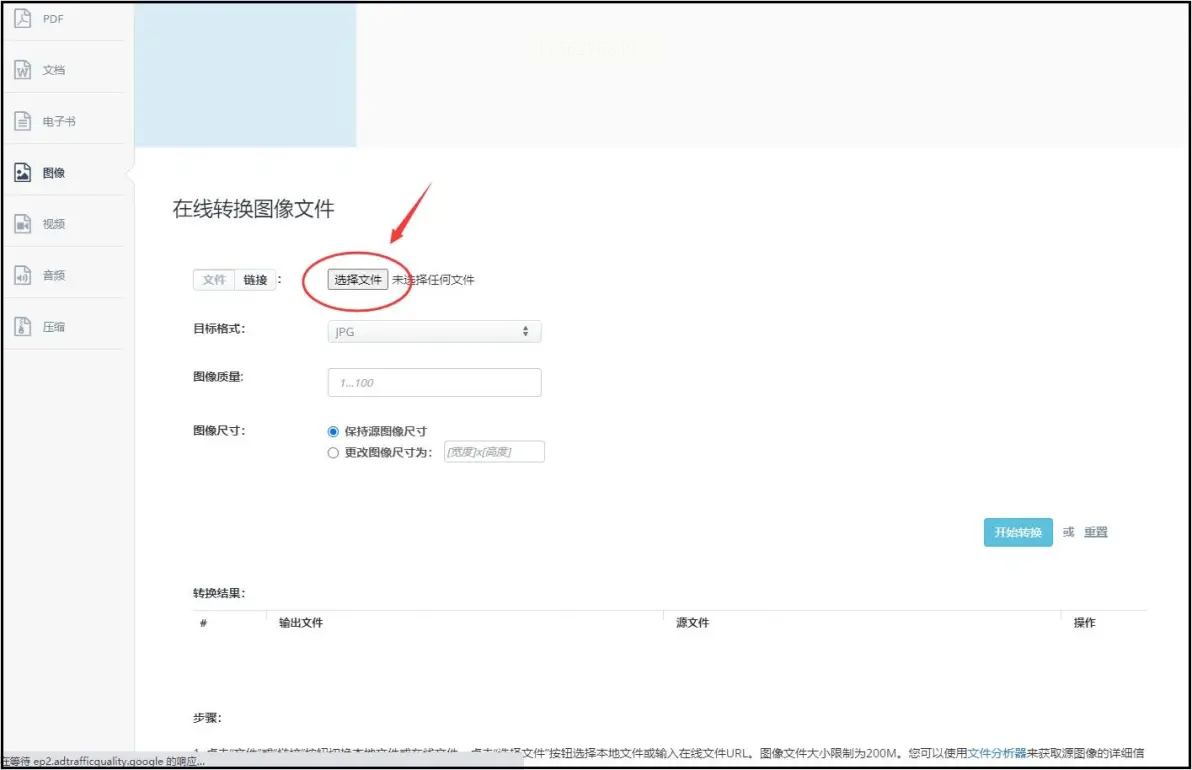This screenshot has height=770, width=1192.
Task: Open the e-book (电子书) sidebar icon
Action: [23, 121]
